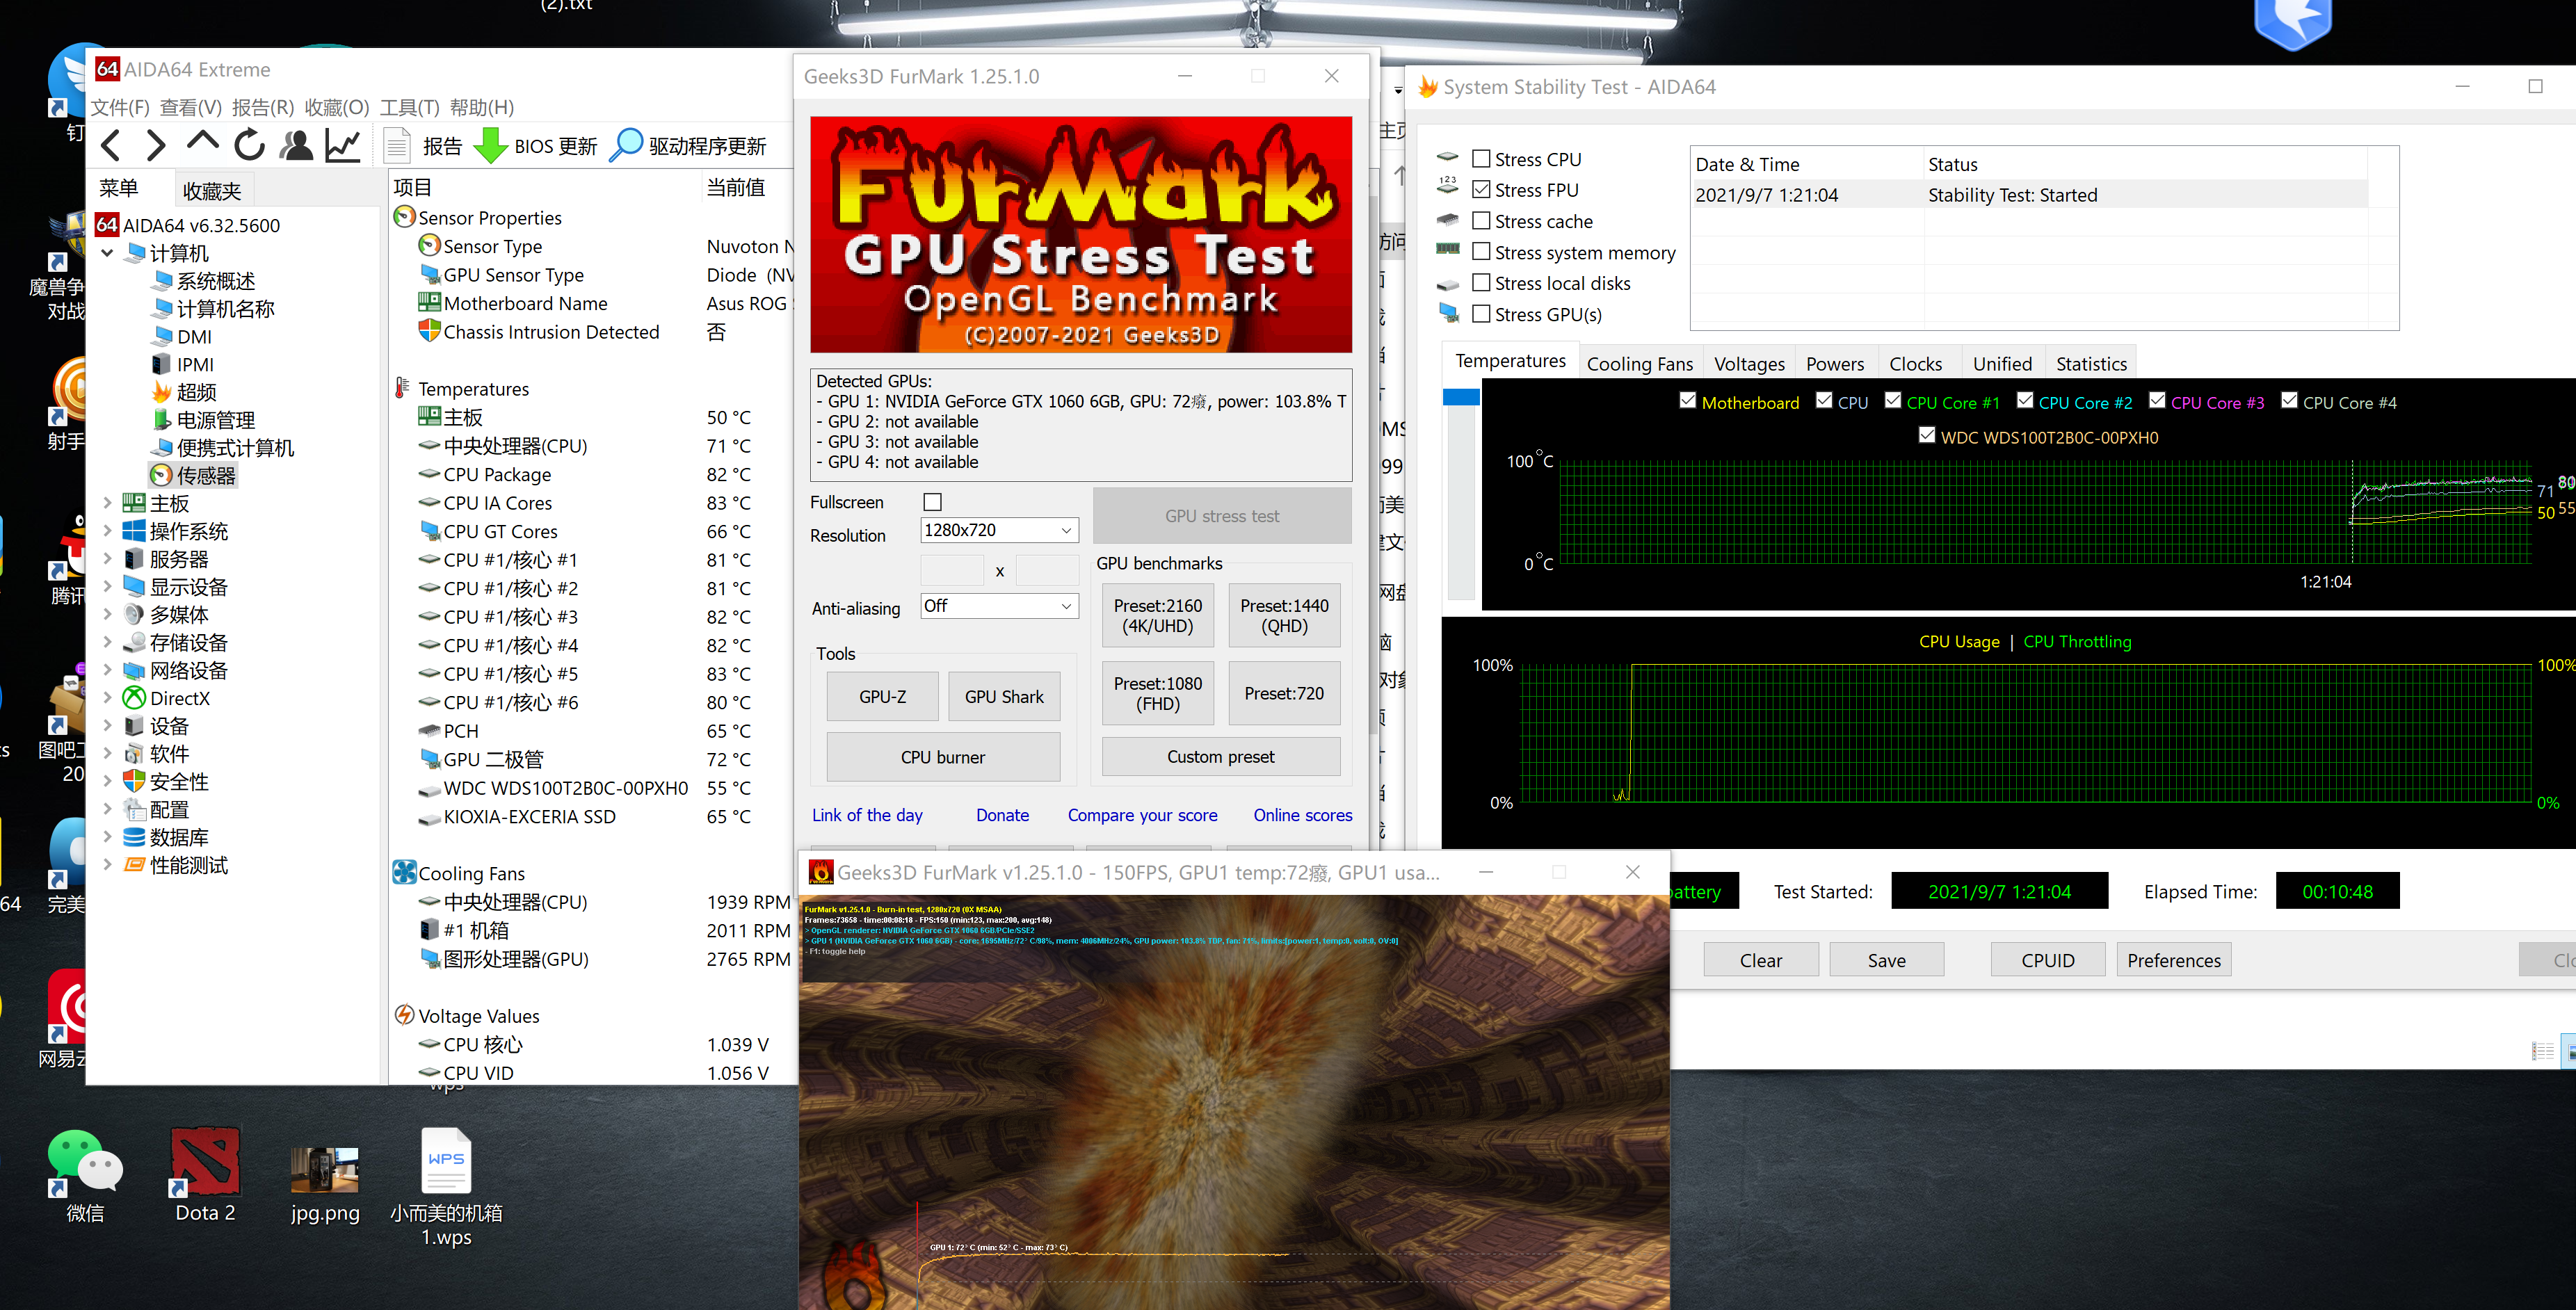Open the Anti-aliasing Off dropdown

click(x=999, y=606)
